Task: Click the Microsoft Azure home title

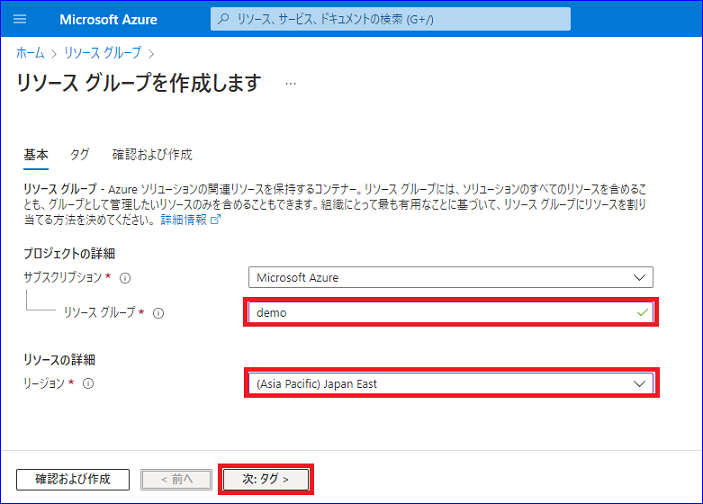Action: 108,19
